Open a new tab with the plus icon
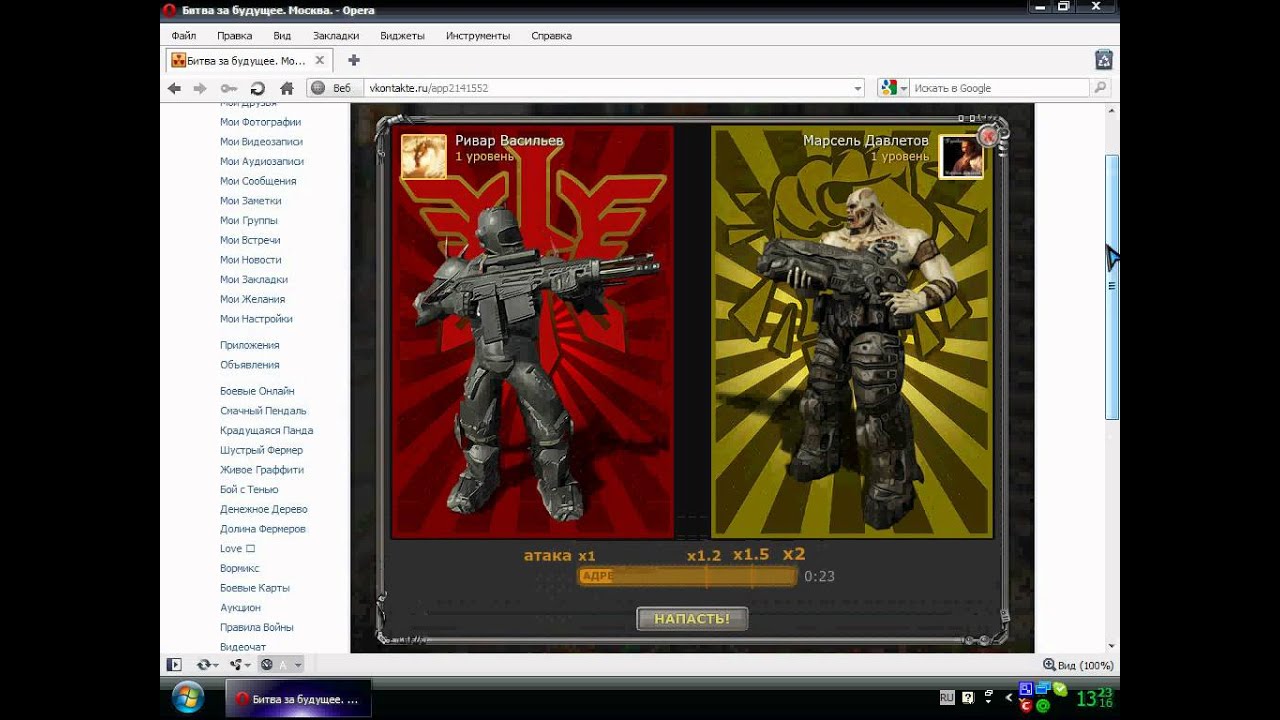1280x720 pixels. point(353,60)
